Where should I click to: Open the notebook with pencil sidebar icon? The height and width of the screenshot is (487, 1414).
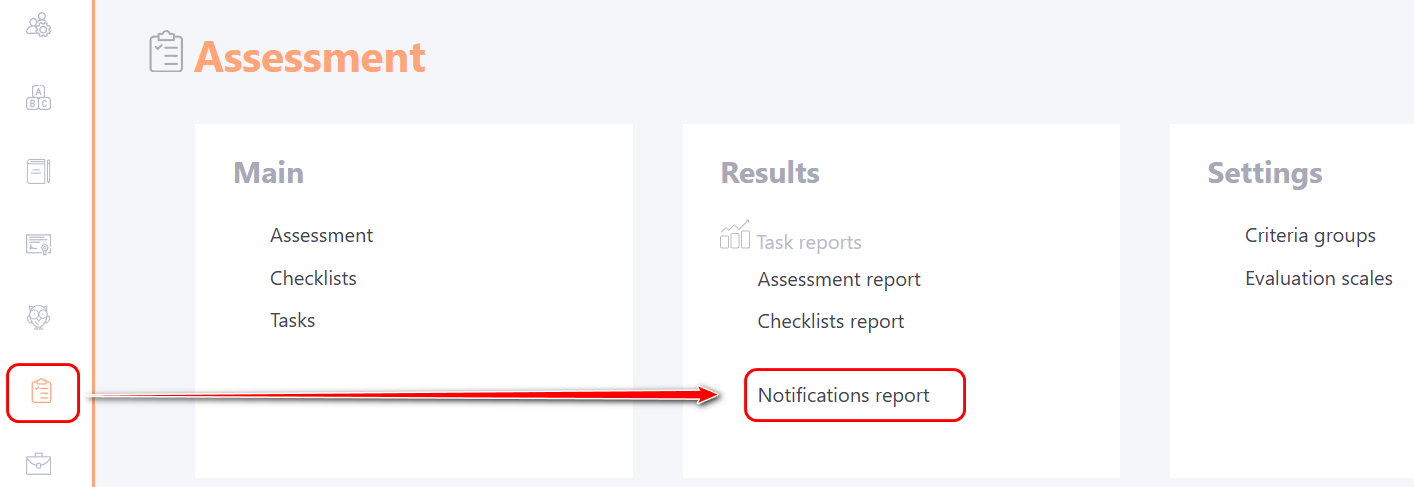[x=39, y=171]
